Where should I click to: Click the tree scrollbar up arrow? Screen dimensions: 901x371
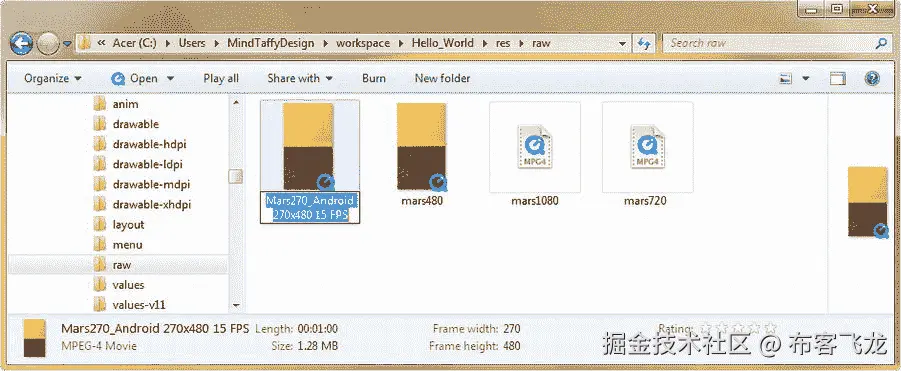pyautogui.click(x=236, y=102)
